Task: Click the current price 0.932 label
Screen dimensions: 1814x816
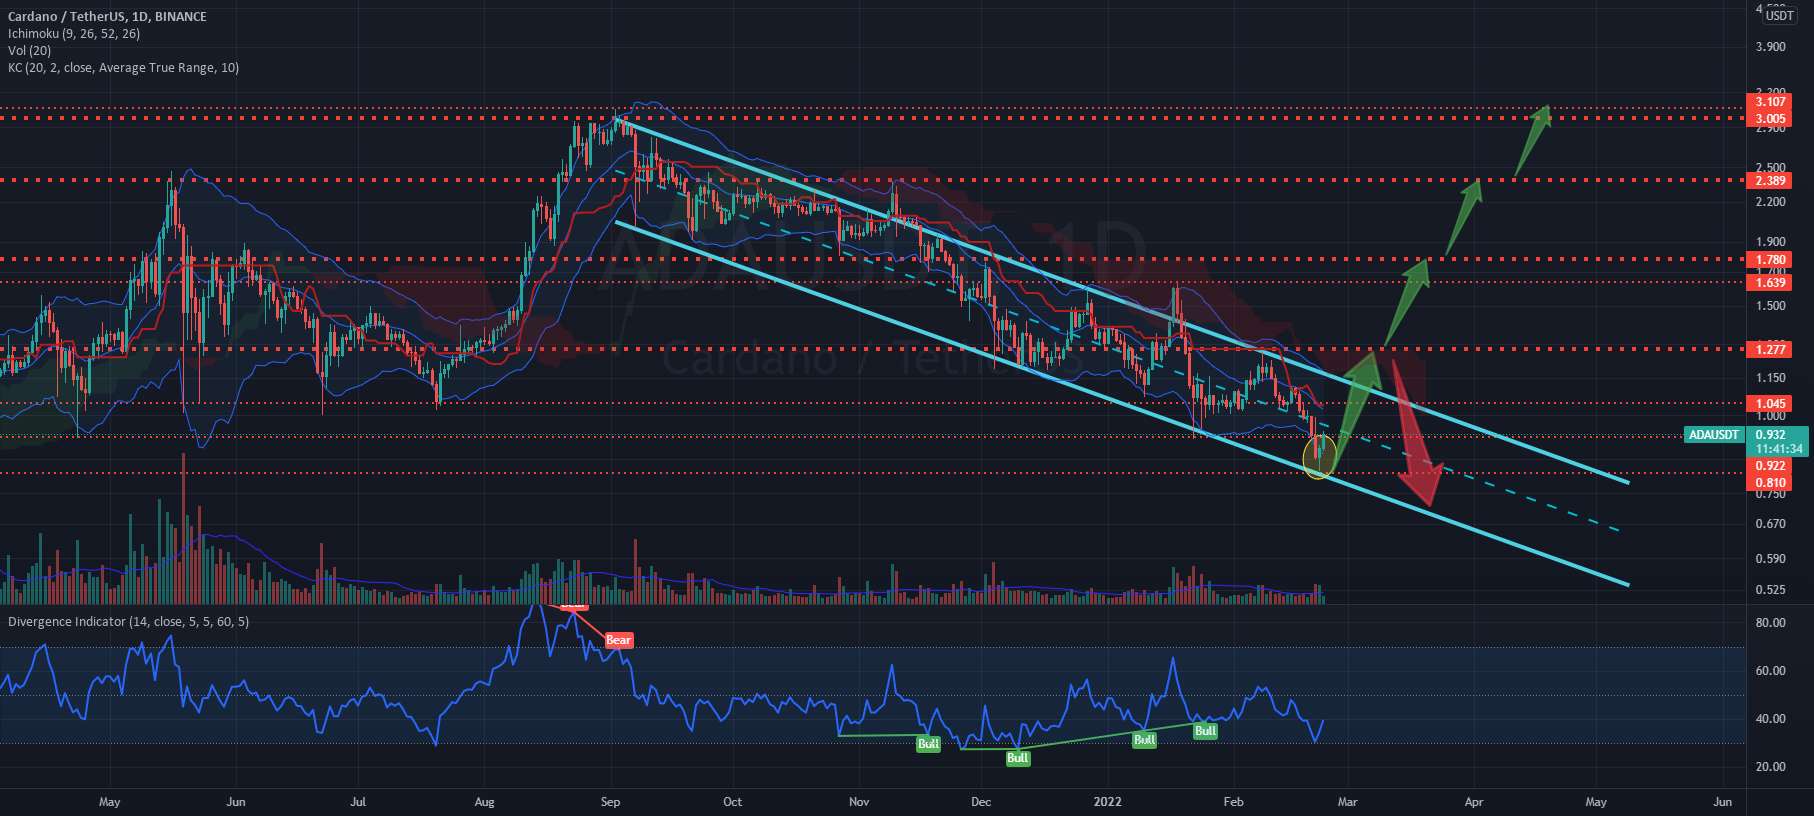Action: pyautogui.click(x=1770, y=435)
